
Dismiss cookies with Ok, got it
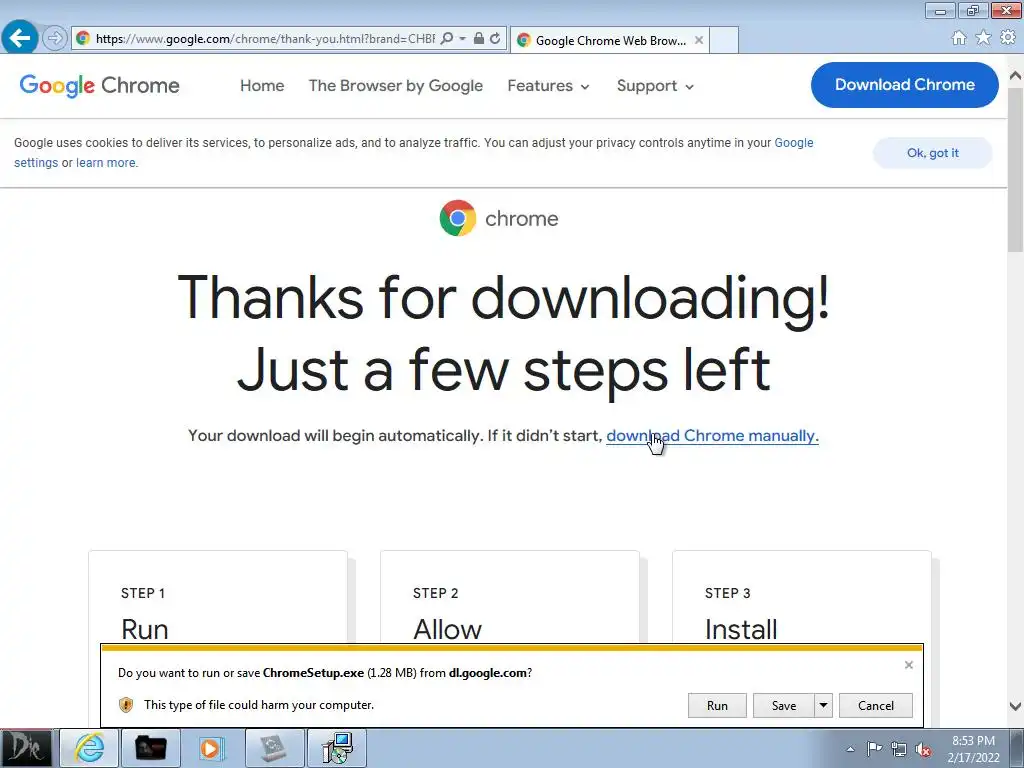point(933,153)
